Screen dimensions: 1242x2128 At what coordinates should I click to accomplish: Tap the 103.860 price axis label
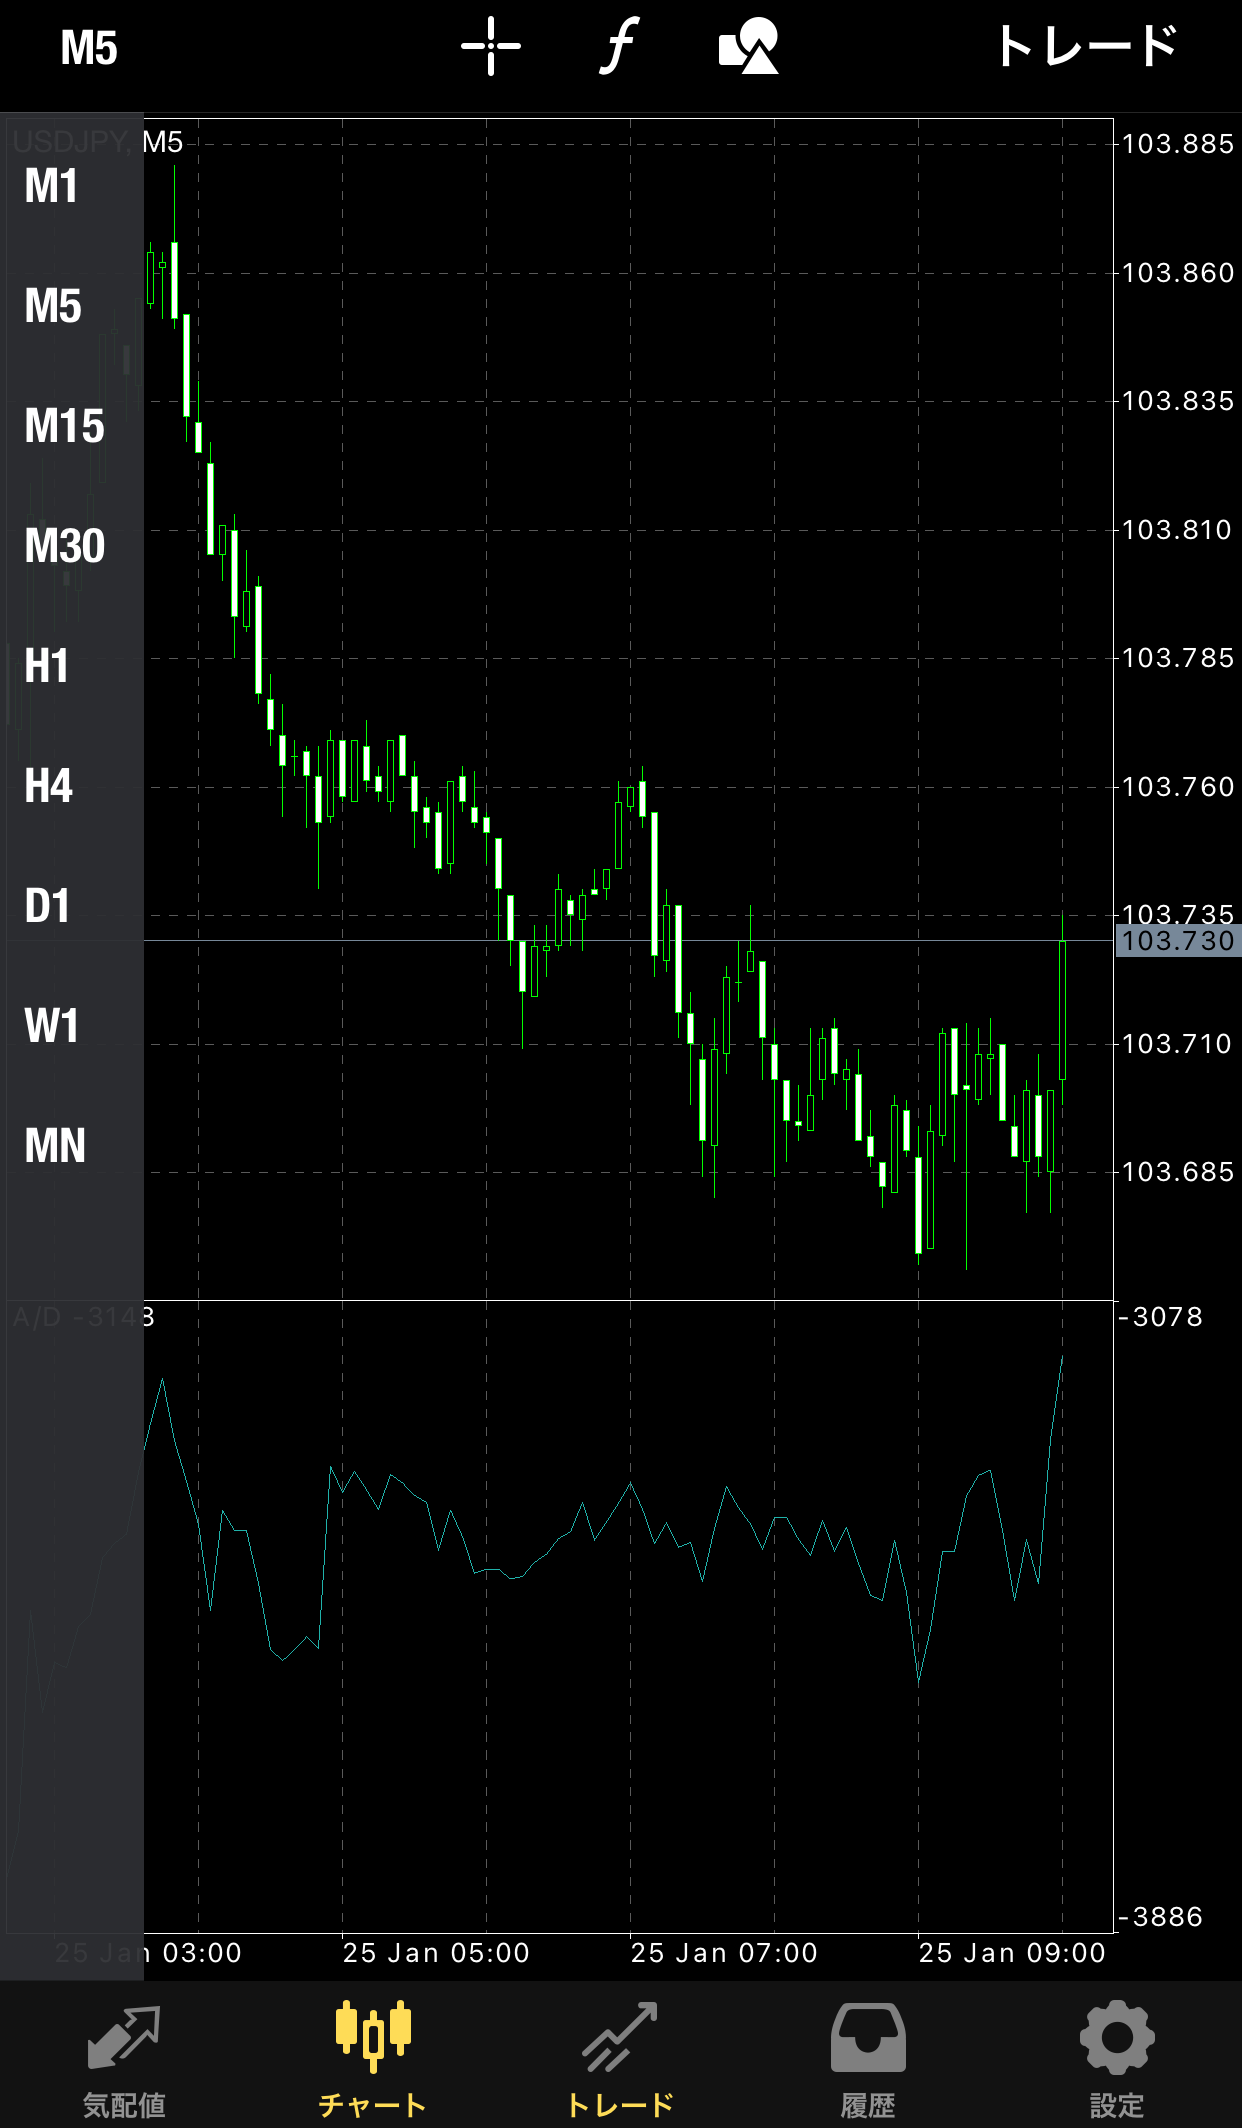[1178, 273]
